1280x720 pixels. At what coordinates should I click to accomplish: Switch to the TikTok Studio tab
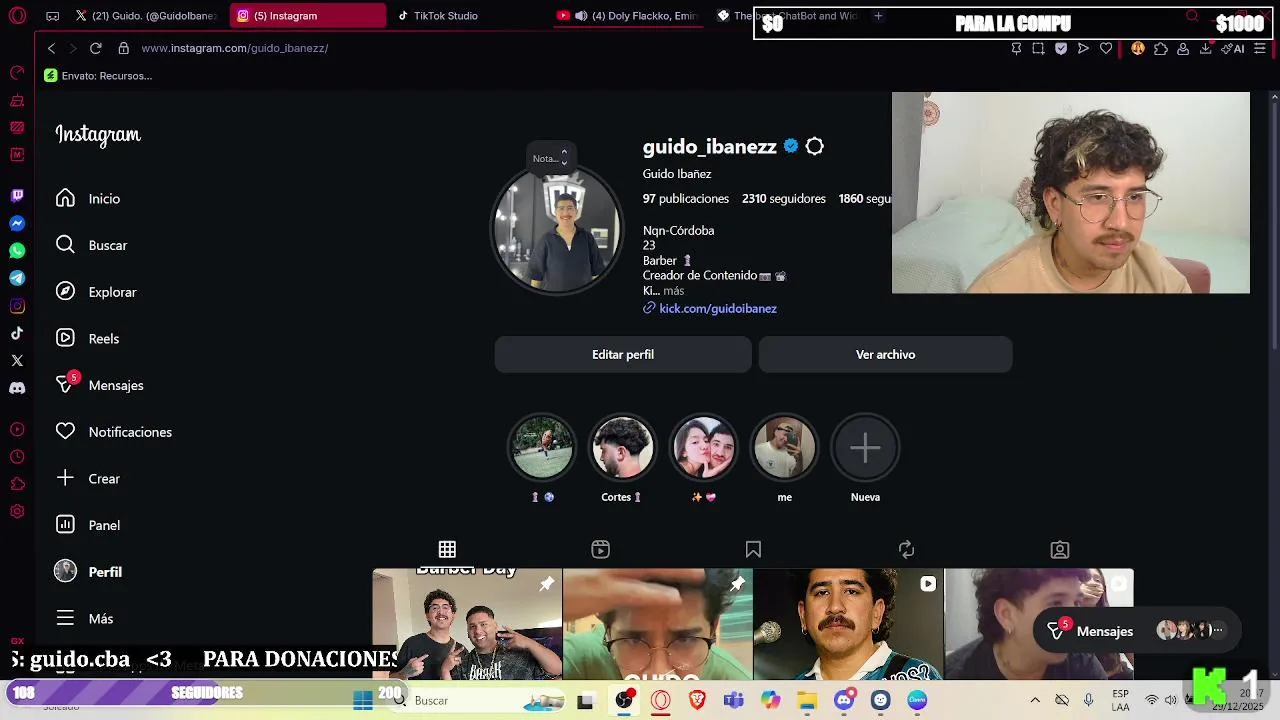coord(445,16)
